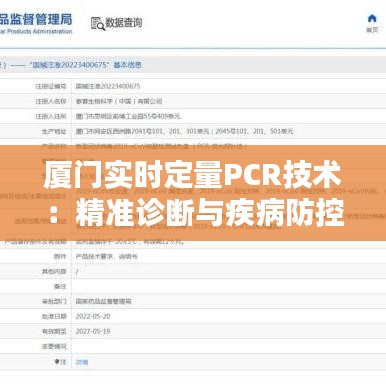Click the Products Administration subtitle
The height and width of the screenshot is (386, 386).
tap(36, 31)
